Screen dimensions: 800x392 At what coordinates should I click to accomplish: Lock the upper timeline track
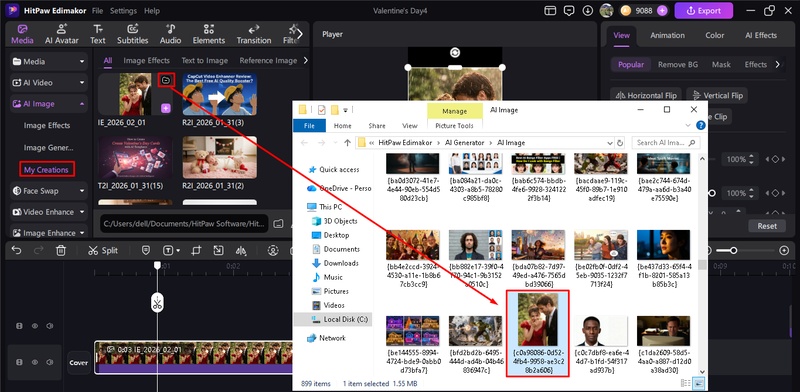(x=19, y=326)
